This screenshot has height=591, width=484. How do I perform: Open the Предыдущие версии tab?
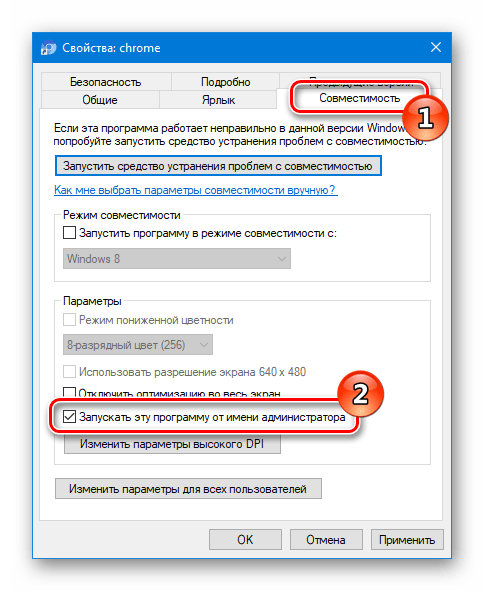pos(360,78)
